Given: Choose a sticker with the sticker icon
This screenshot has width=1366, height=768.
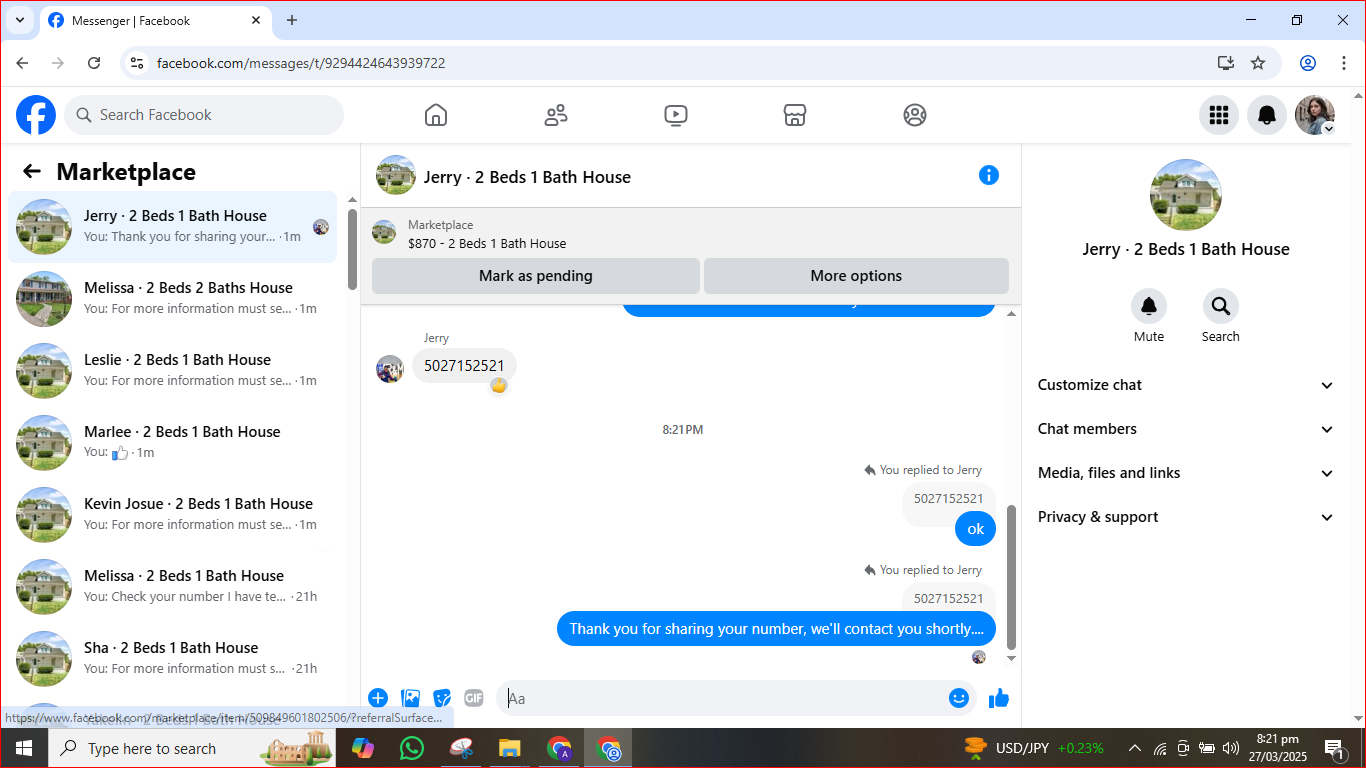Looking at the screenshot, I should click(x=442, y=698).
